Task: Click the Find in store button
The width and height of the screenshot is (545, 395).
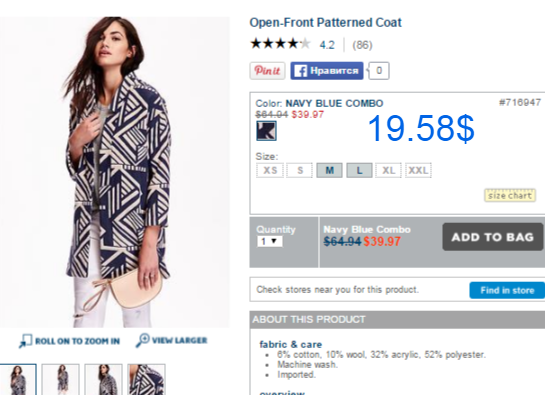Action: click(507, 290)
